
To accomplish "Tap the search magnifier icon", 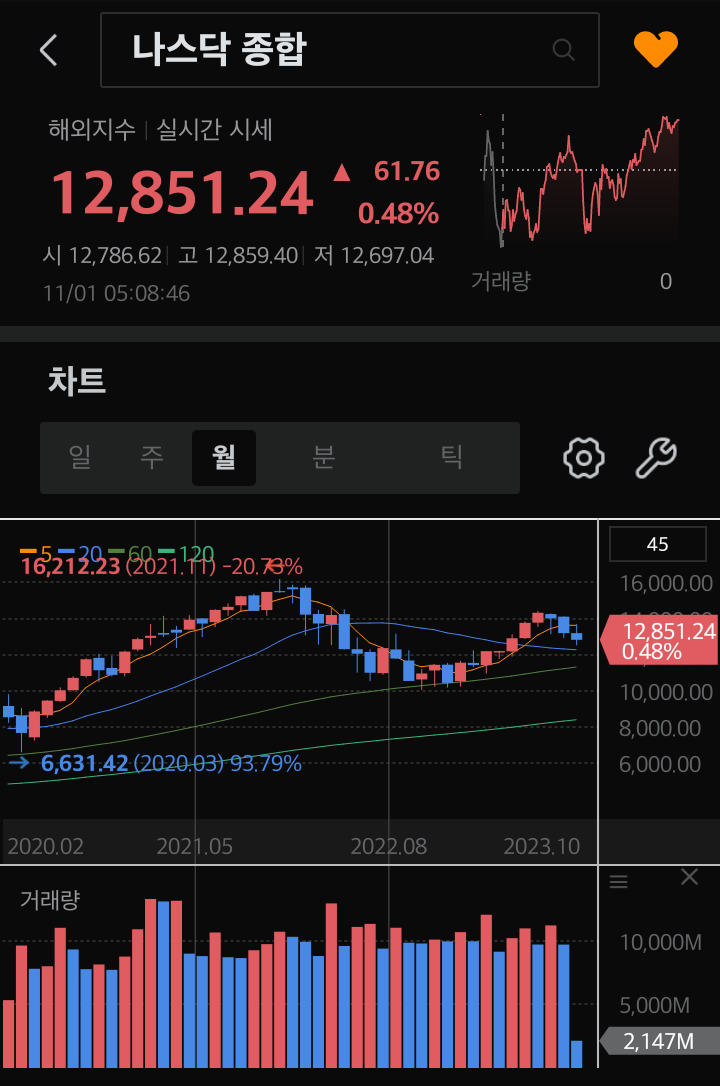I will 563,50.
